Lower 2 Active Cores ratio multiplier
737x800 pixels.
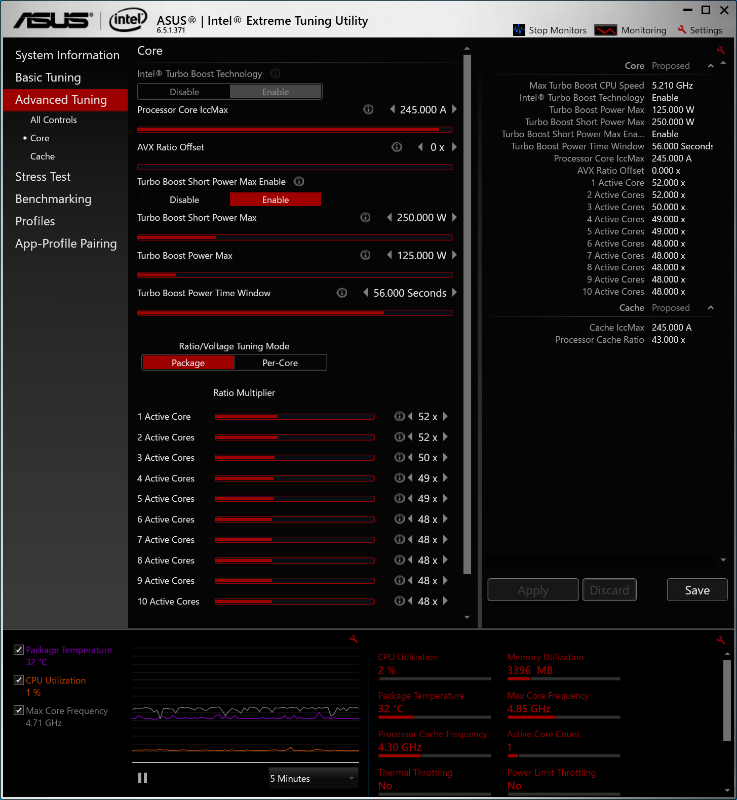pyautogui.click(x=410, y=437)
